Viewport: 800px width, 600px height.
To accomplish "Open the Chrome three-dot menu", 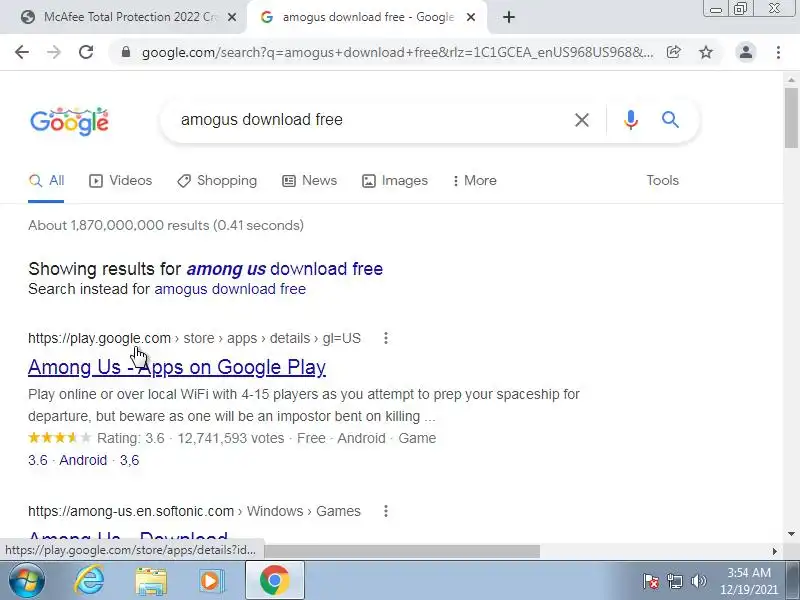I will coord(778,52).
